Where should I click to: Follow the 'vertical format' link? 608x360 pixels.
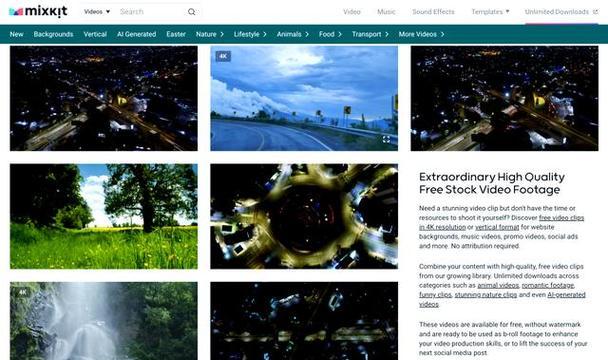[x=497, y=227]
